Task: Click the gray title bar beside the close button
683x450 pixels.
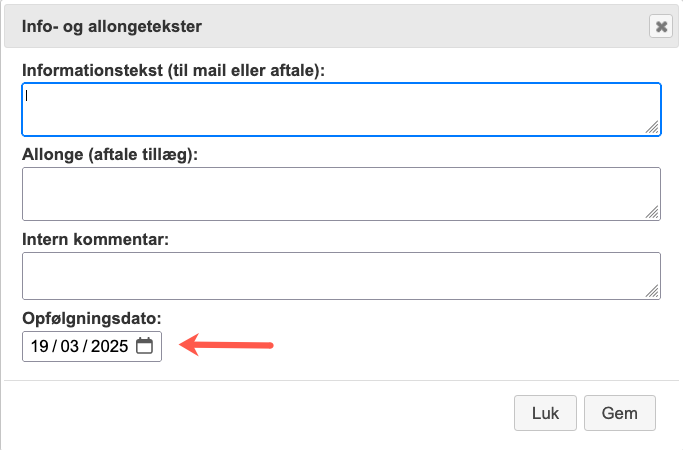Action: (x=425, y=27)
